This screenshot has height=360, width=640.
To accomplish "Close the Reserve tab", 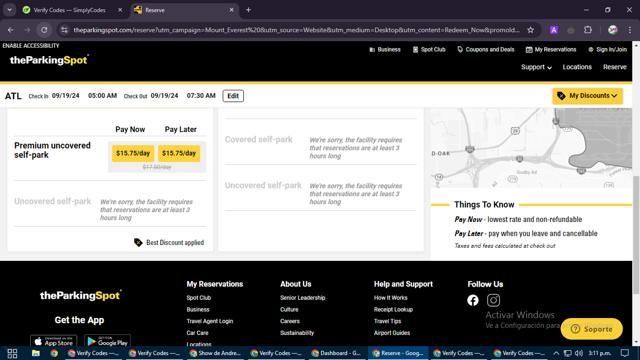I will click(x=231, y=10).
